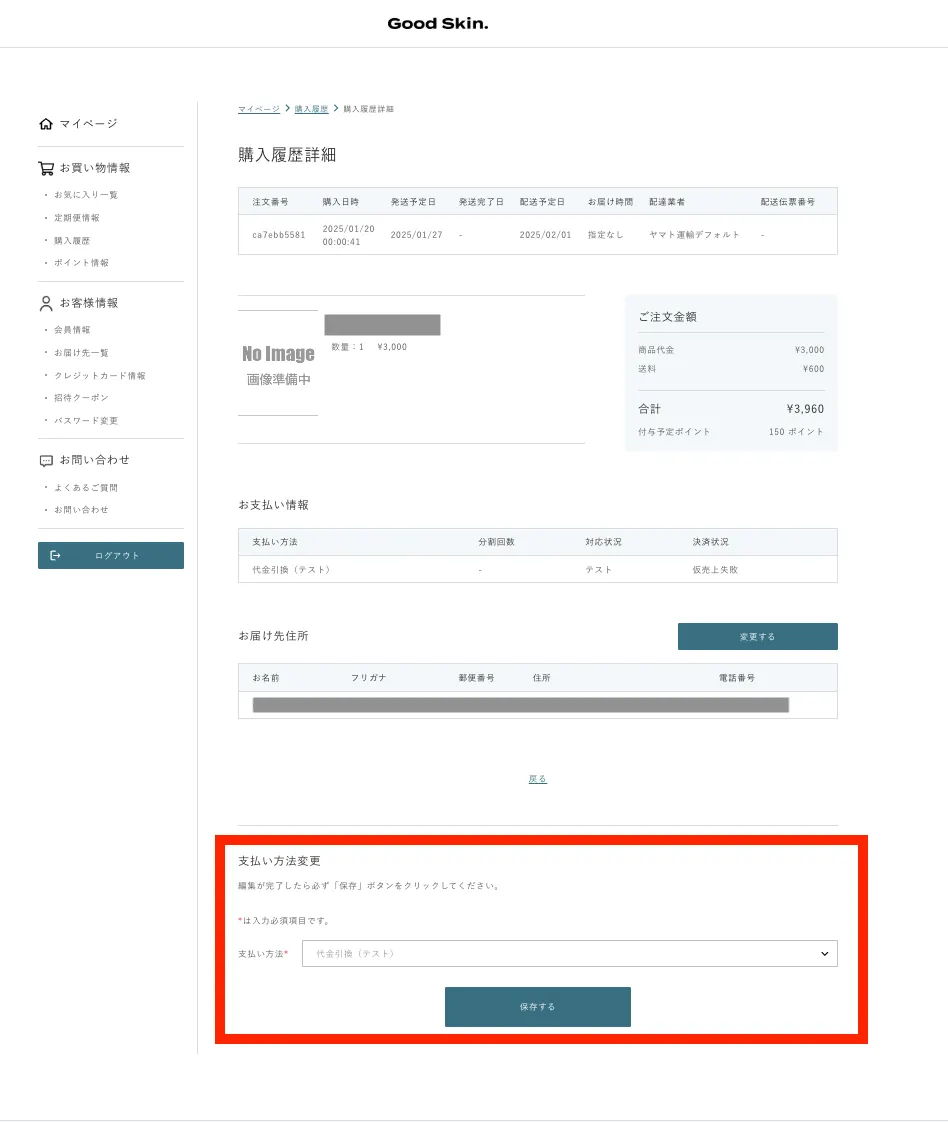Select お気に入り一覧 in the sidebar

(x=74, y=195)
